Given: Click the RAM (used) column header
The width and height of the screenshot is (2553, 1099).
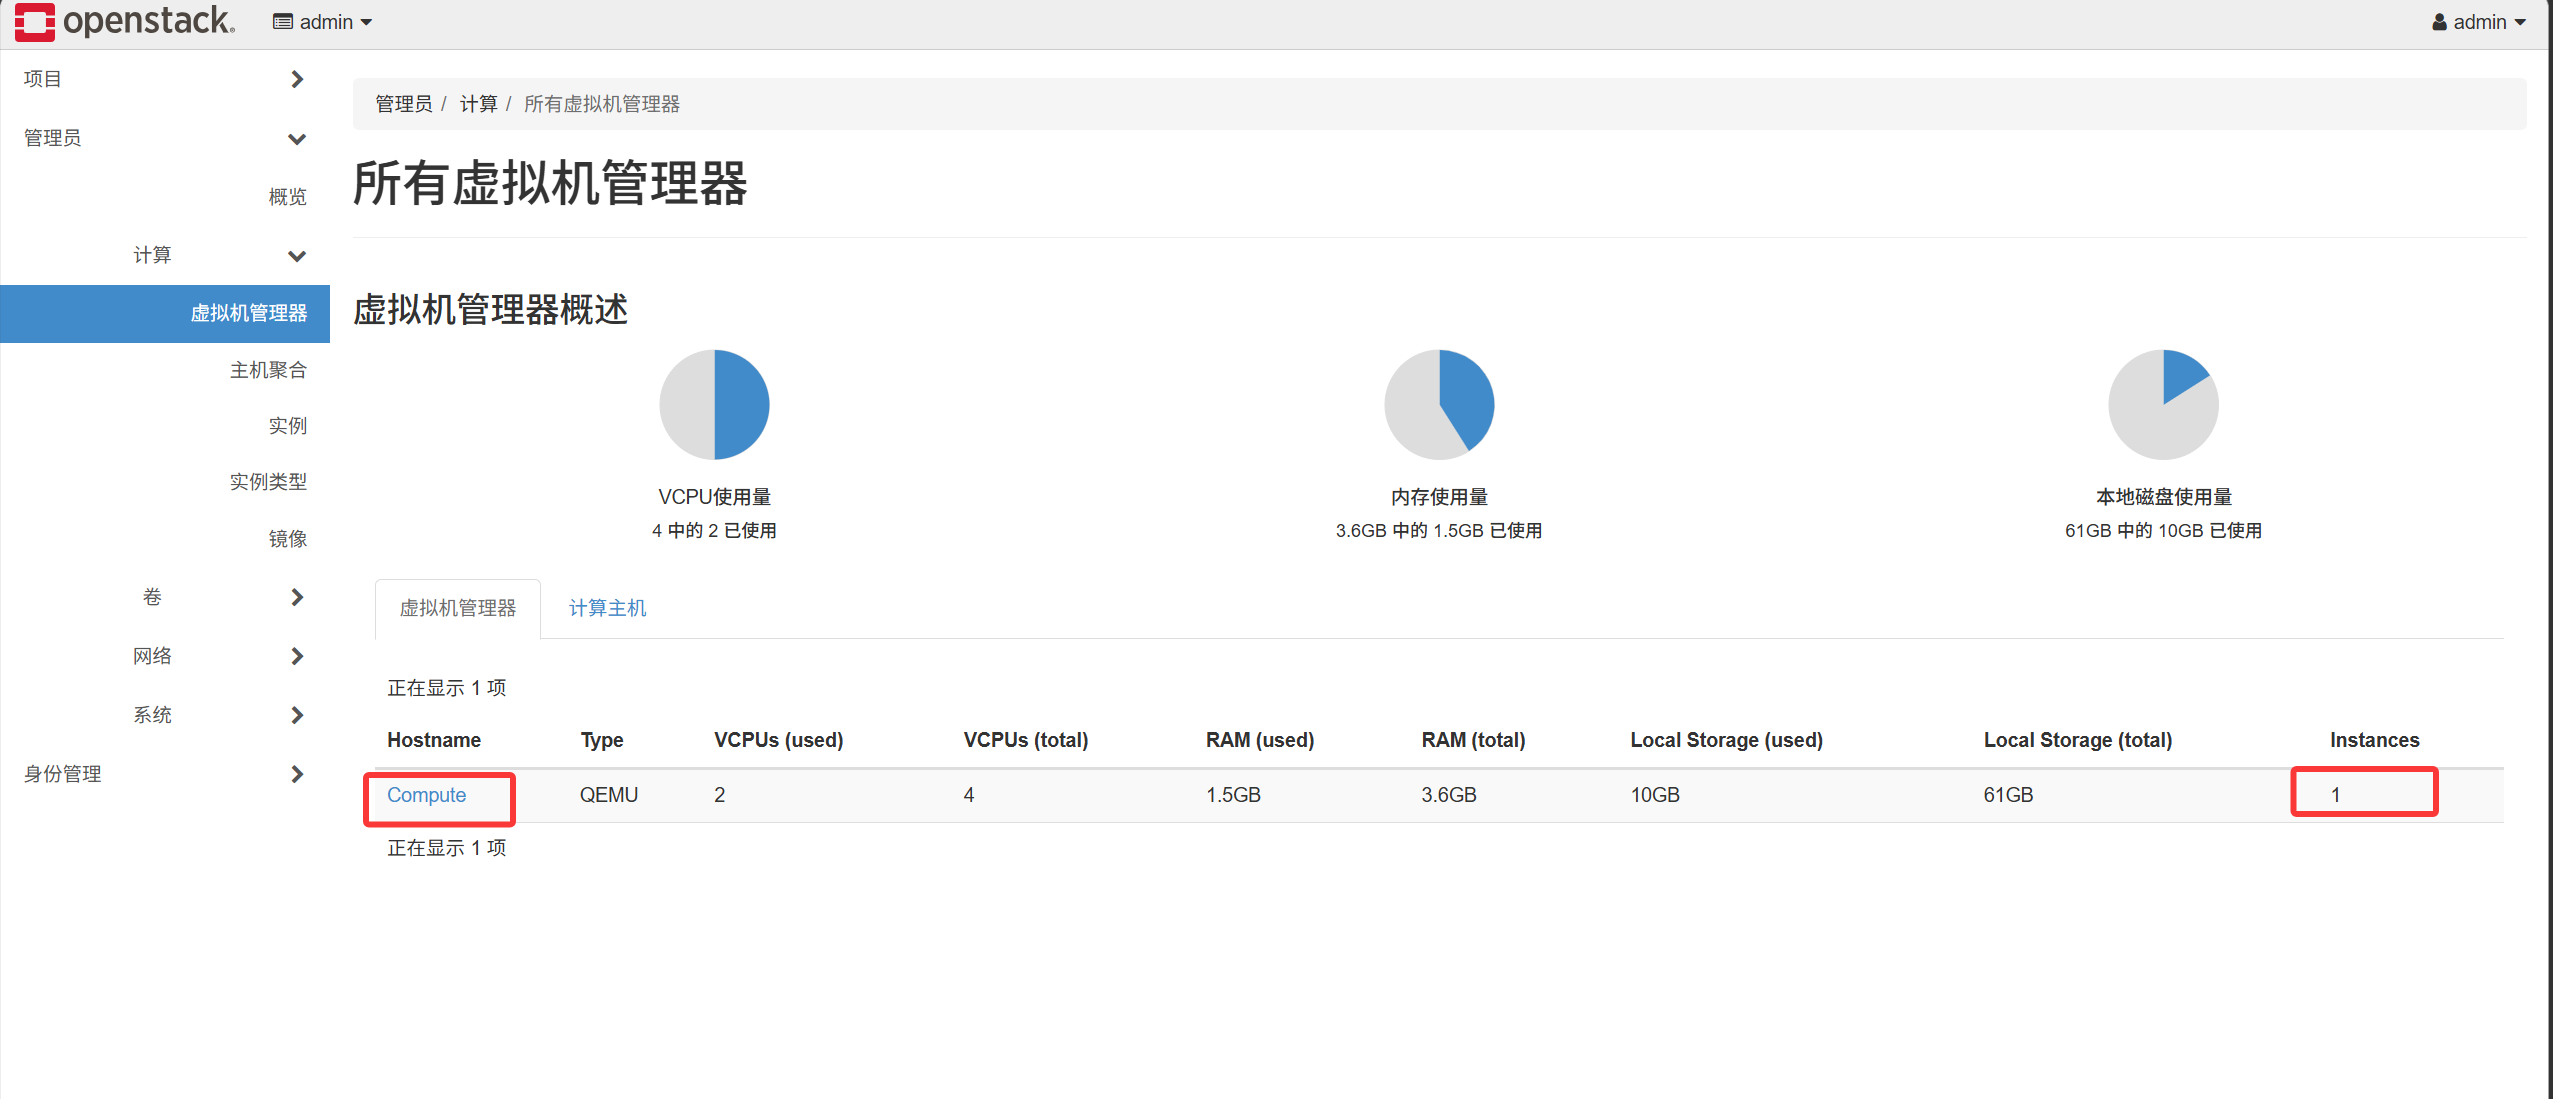Looking at the screenshot, I should click(1260, 740).
